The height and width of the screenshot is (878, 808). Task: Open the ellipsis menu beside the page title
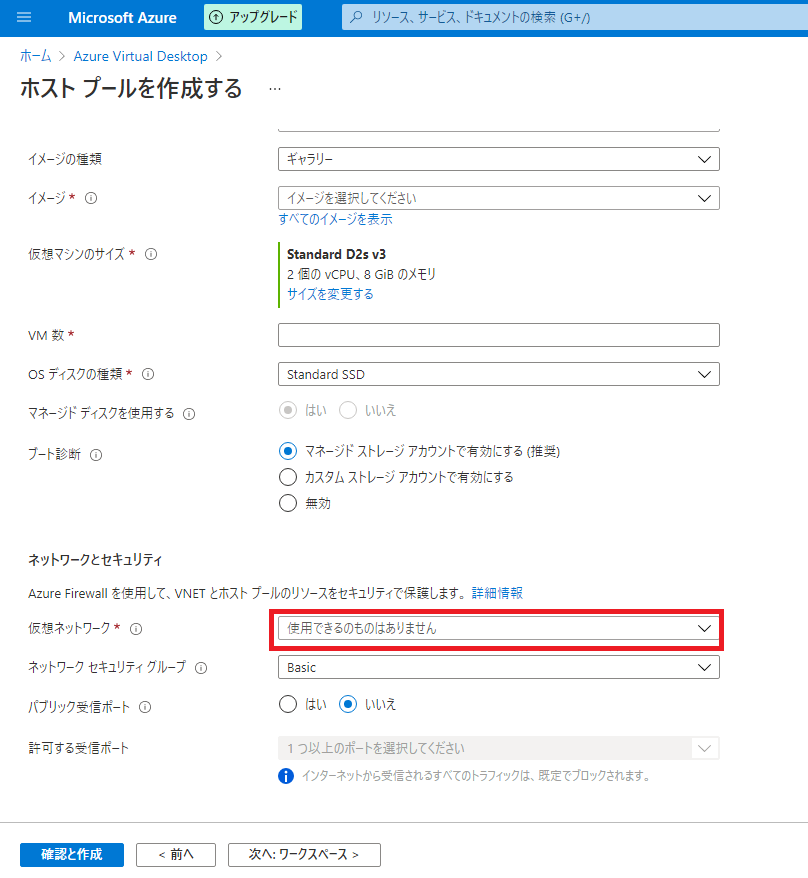tap(275, 89)
